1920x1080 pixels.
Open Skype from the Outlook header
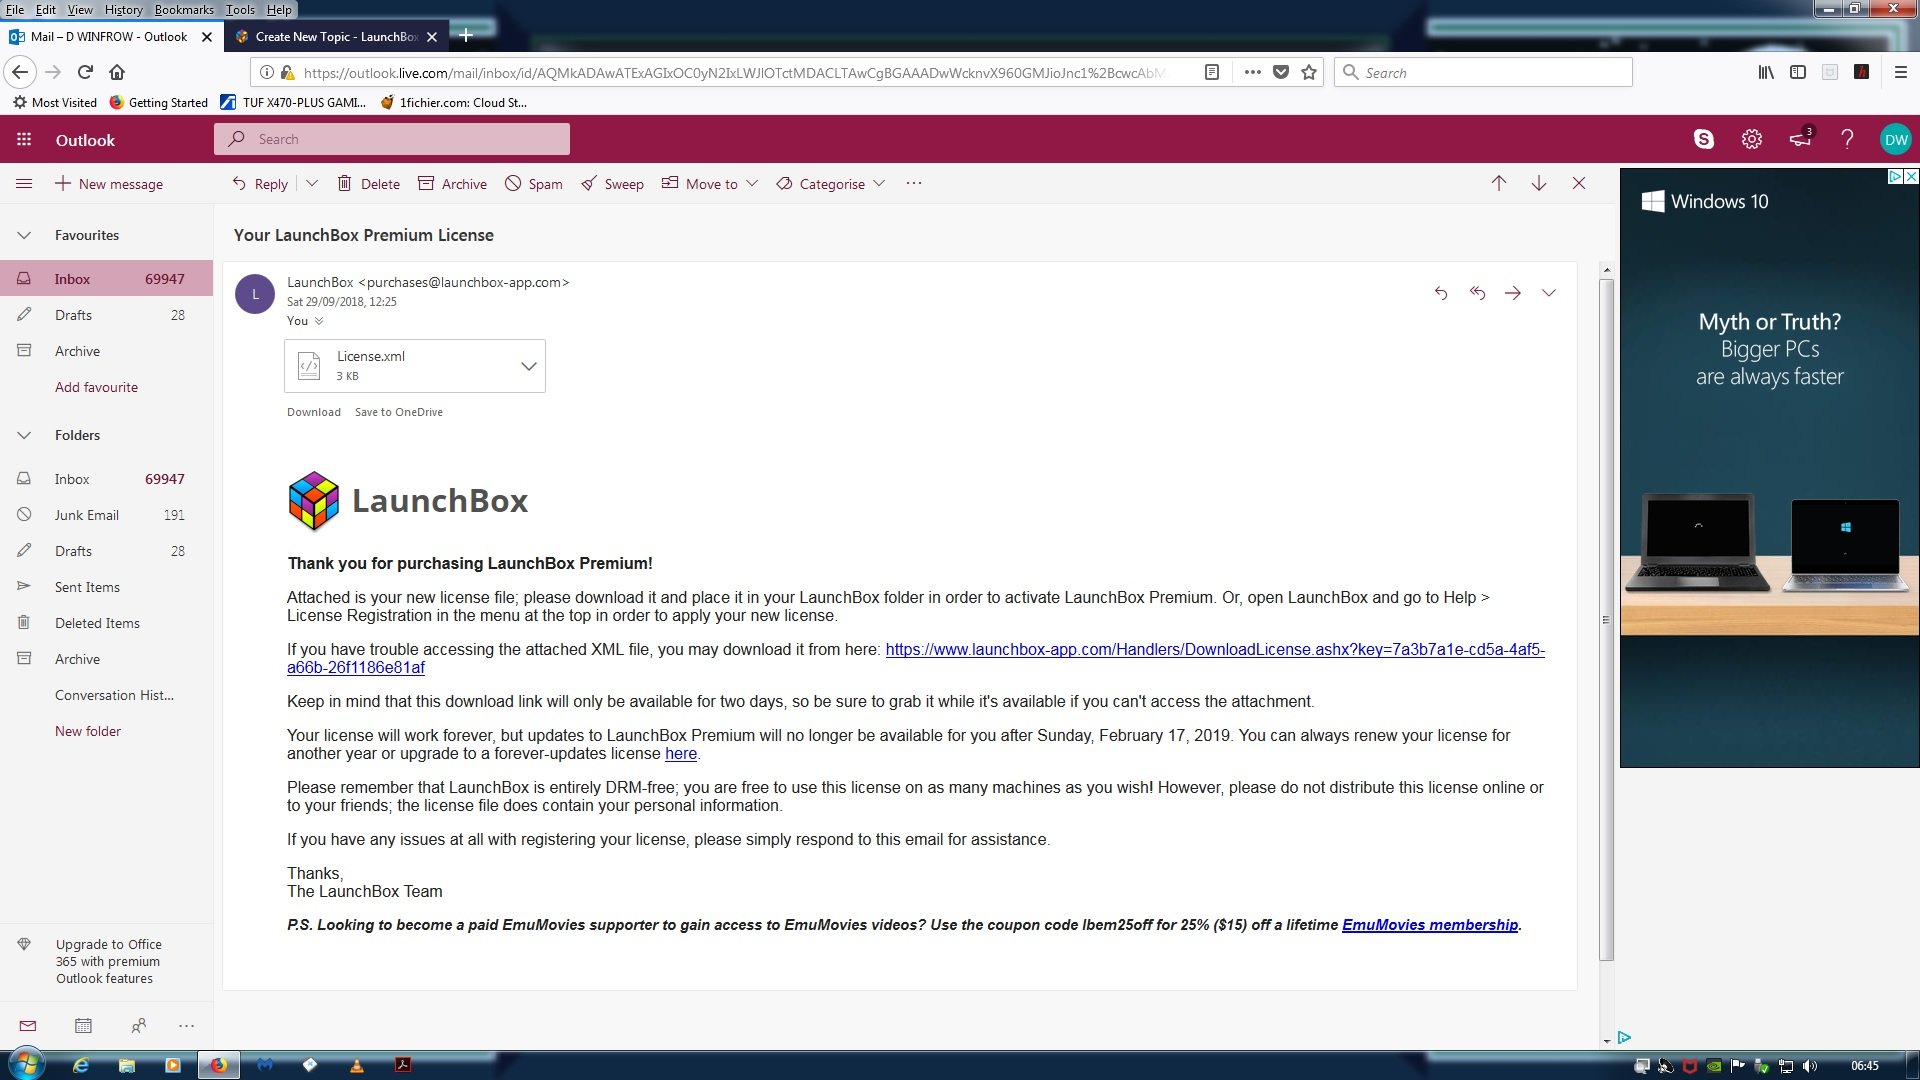1704,140
